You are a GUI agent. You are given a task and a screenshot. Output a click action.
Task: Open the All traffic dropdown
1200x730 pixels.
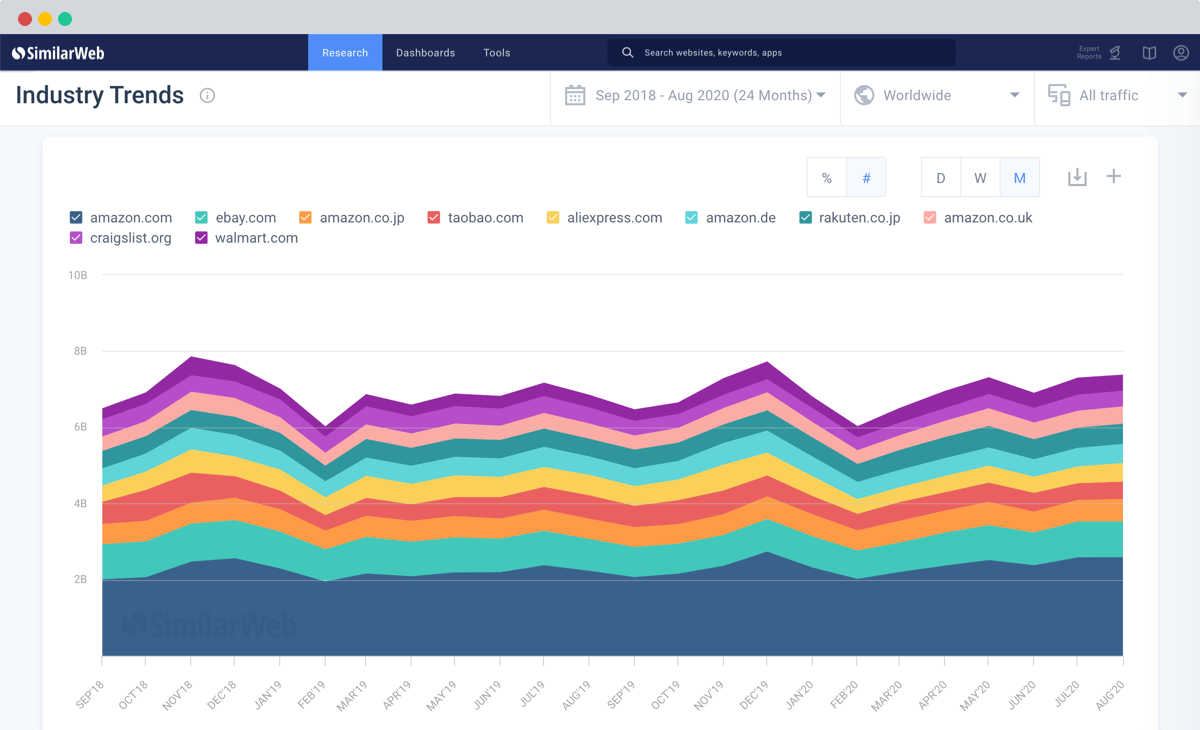1117,96
